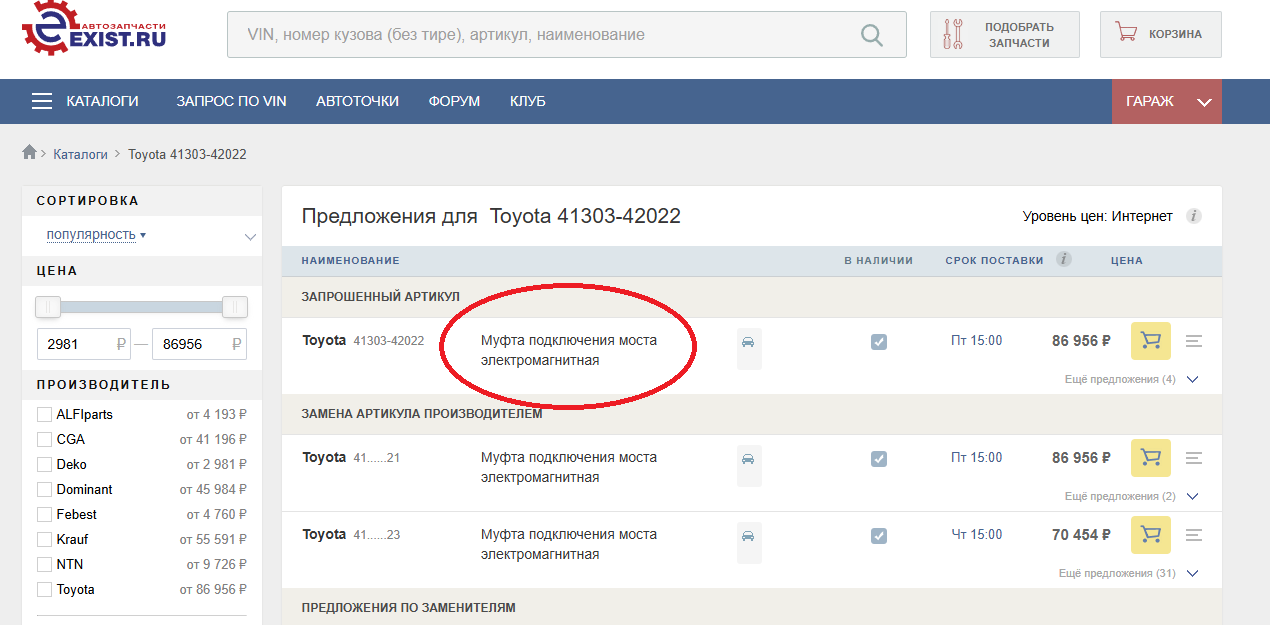Expand Ещё предложения (31)

(1128, 574)
